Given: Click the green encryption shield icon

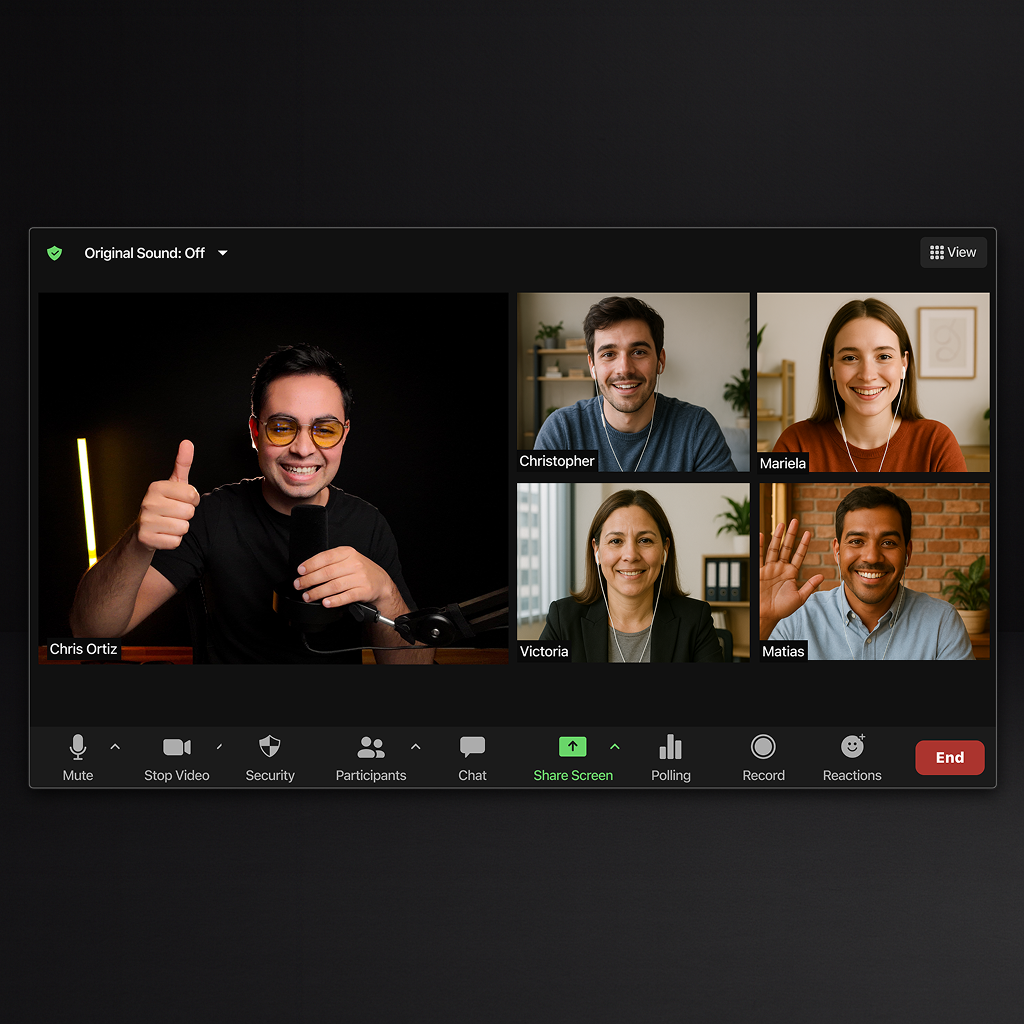Looking at the screenshot, I should pyautogui.click(x=55, y=253).
